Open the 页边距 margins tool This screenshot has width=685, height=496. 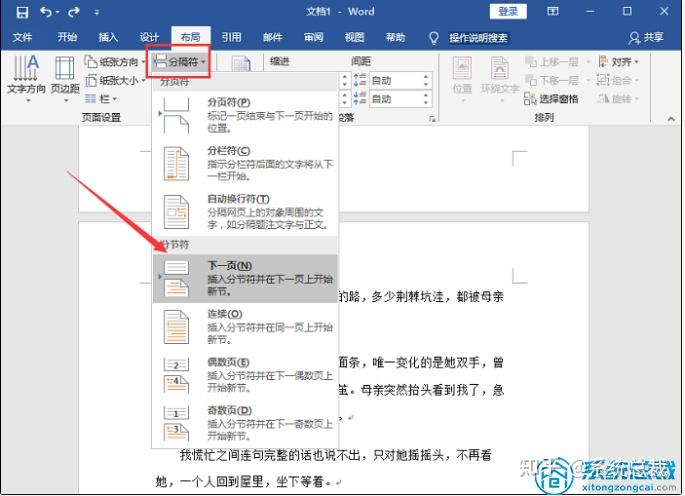[65, 79]
